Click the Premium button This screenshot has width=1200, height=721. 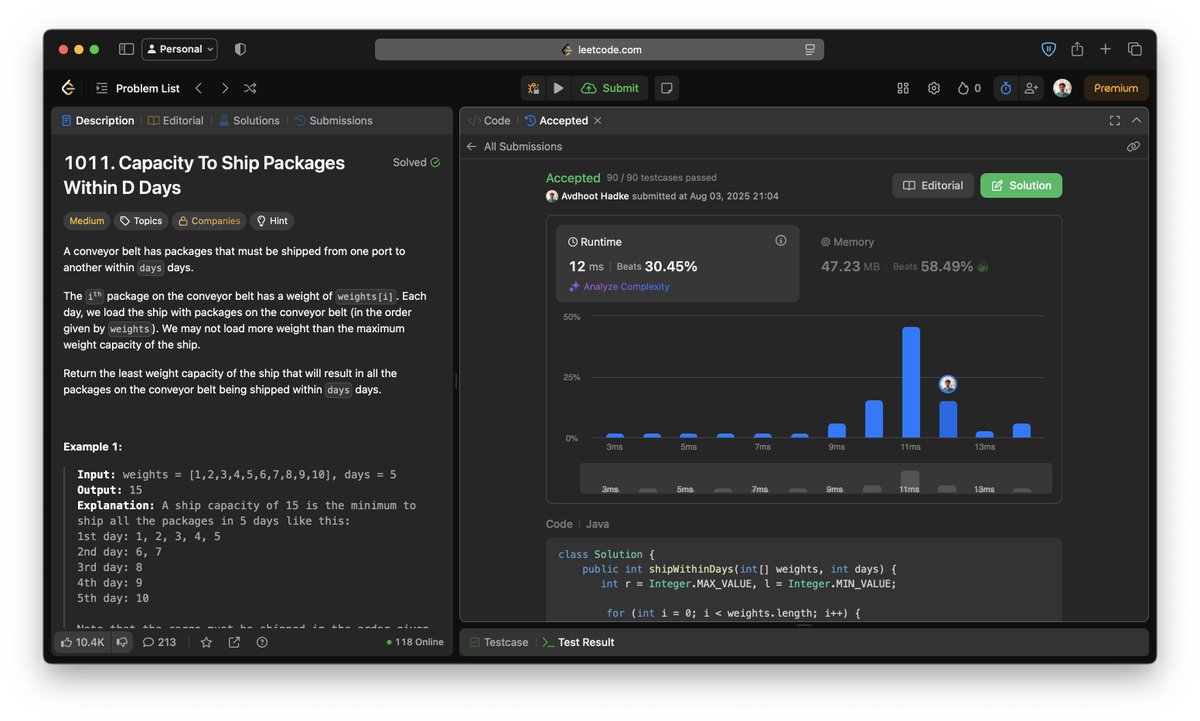tap(1116, 88)
